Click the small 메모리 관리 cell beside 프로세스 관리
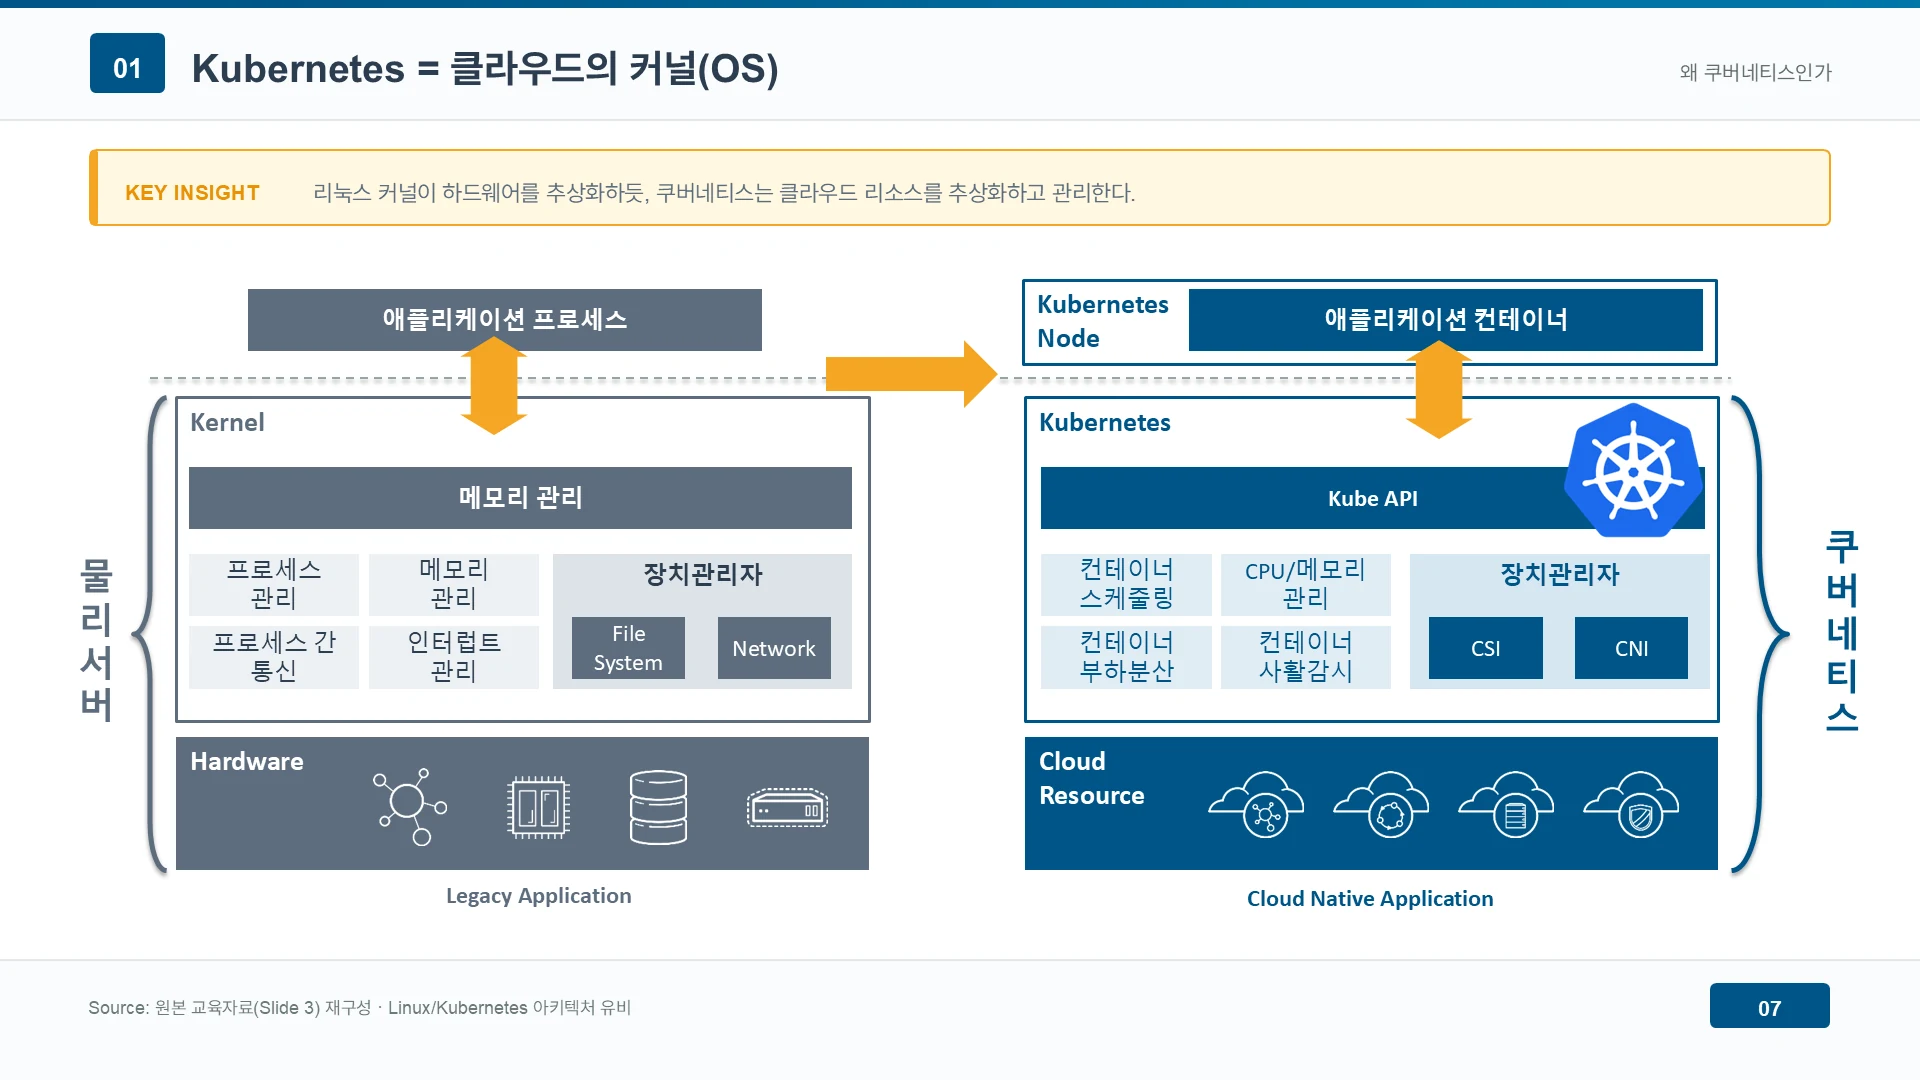 [x=454, y=585]
